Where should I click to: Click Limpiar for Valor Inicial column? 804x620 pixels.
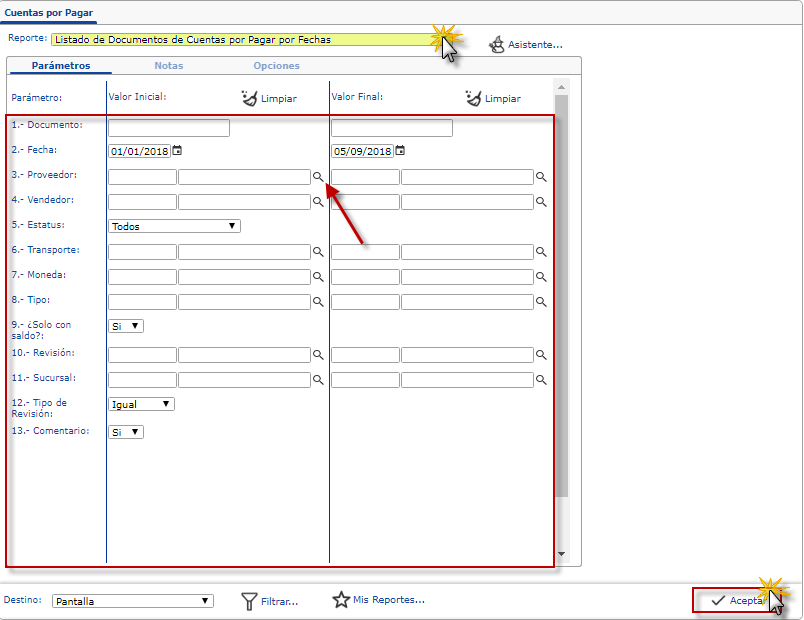pos(269,98)
